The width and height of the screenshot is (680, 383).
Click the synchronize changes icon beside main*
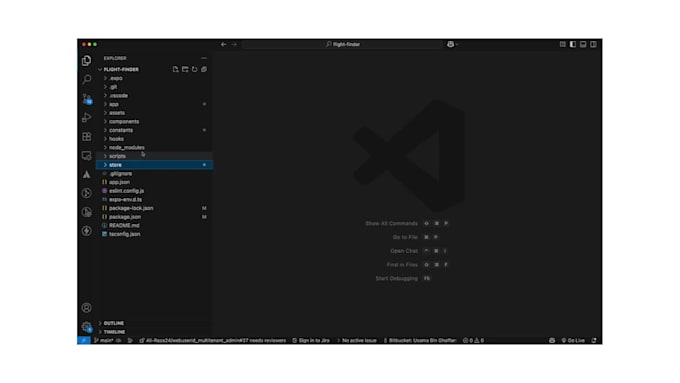[x=118, y=340]
